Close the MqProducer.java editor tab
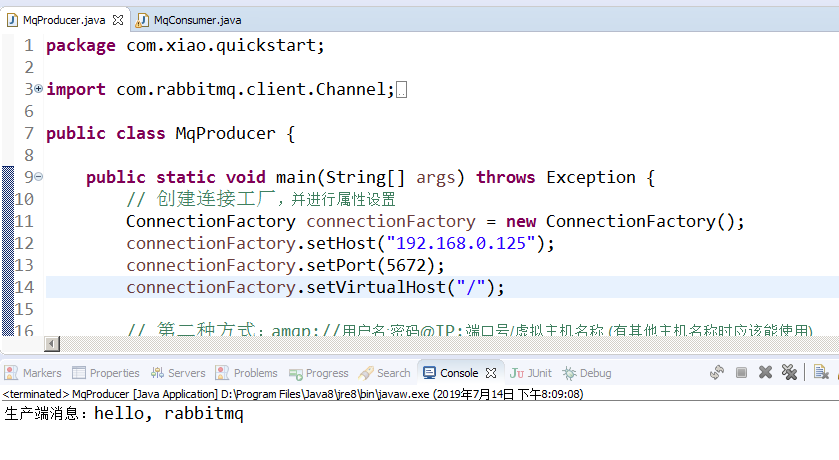 click(118, 20)
